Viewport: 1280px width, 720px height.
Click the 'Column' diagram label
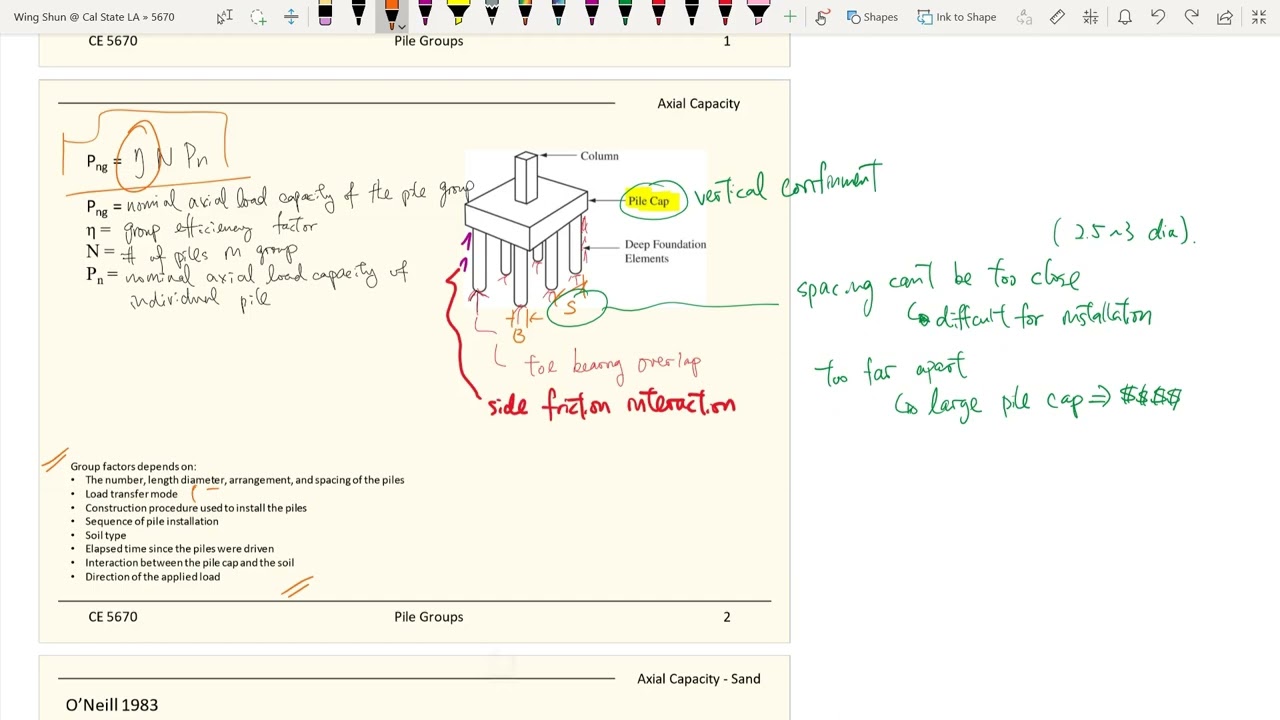point(600,156)
